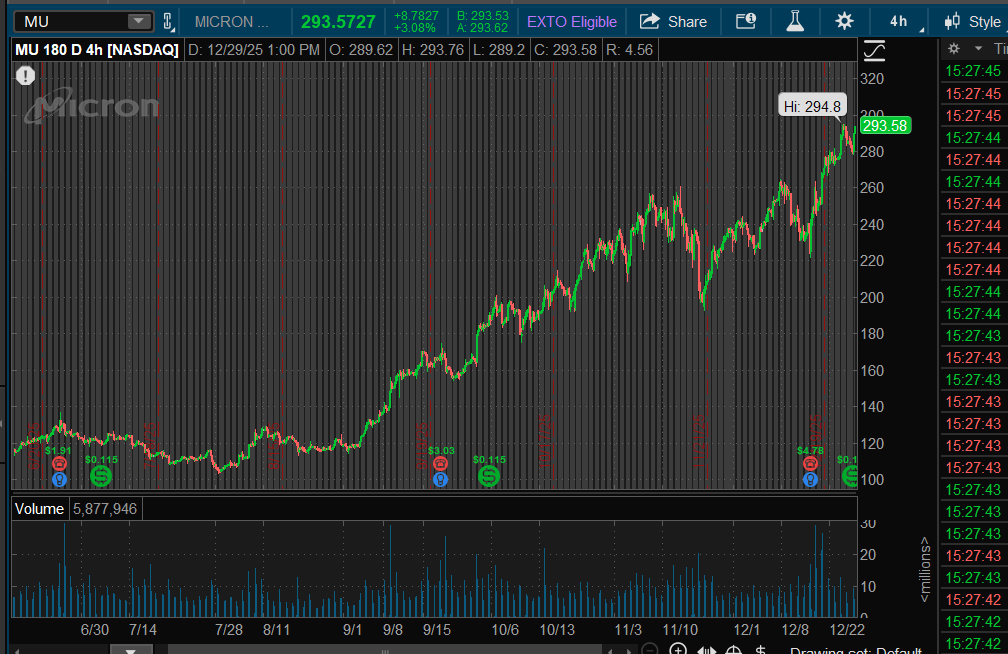Screen dimensions: 1008x654
Task: Click the 320 price axis label
Action: click(x=872, y=79)
